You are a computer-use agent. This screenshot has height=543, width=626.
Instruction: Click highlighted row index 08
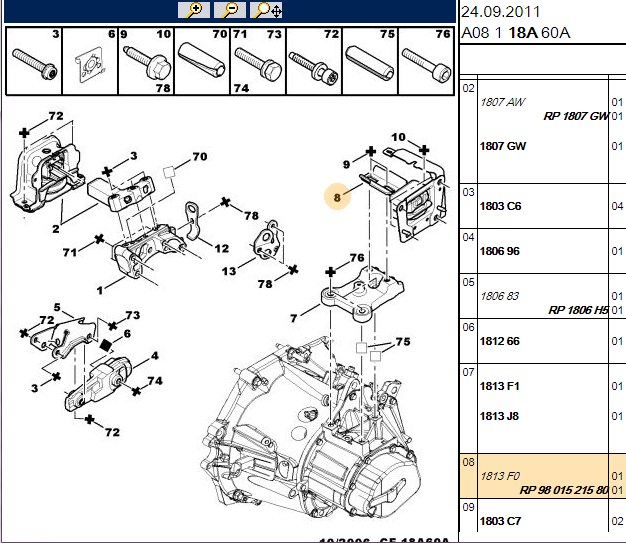tap(468, 462)
